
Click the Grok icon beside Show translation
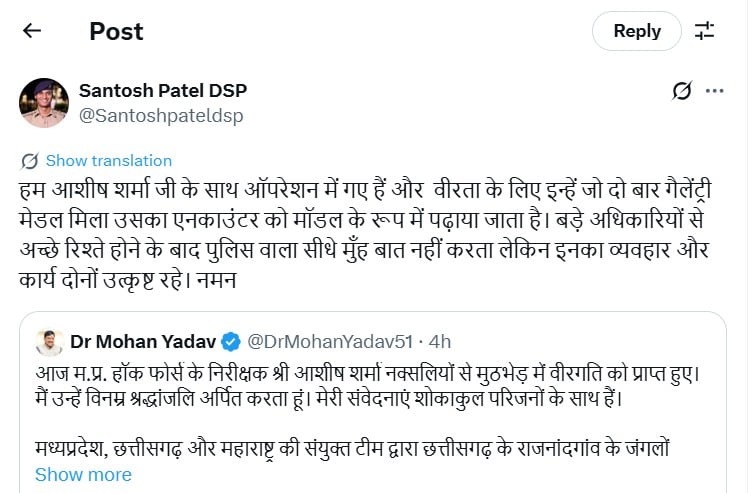[30, 161]
